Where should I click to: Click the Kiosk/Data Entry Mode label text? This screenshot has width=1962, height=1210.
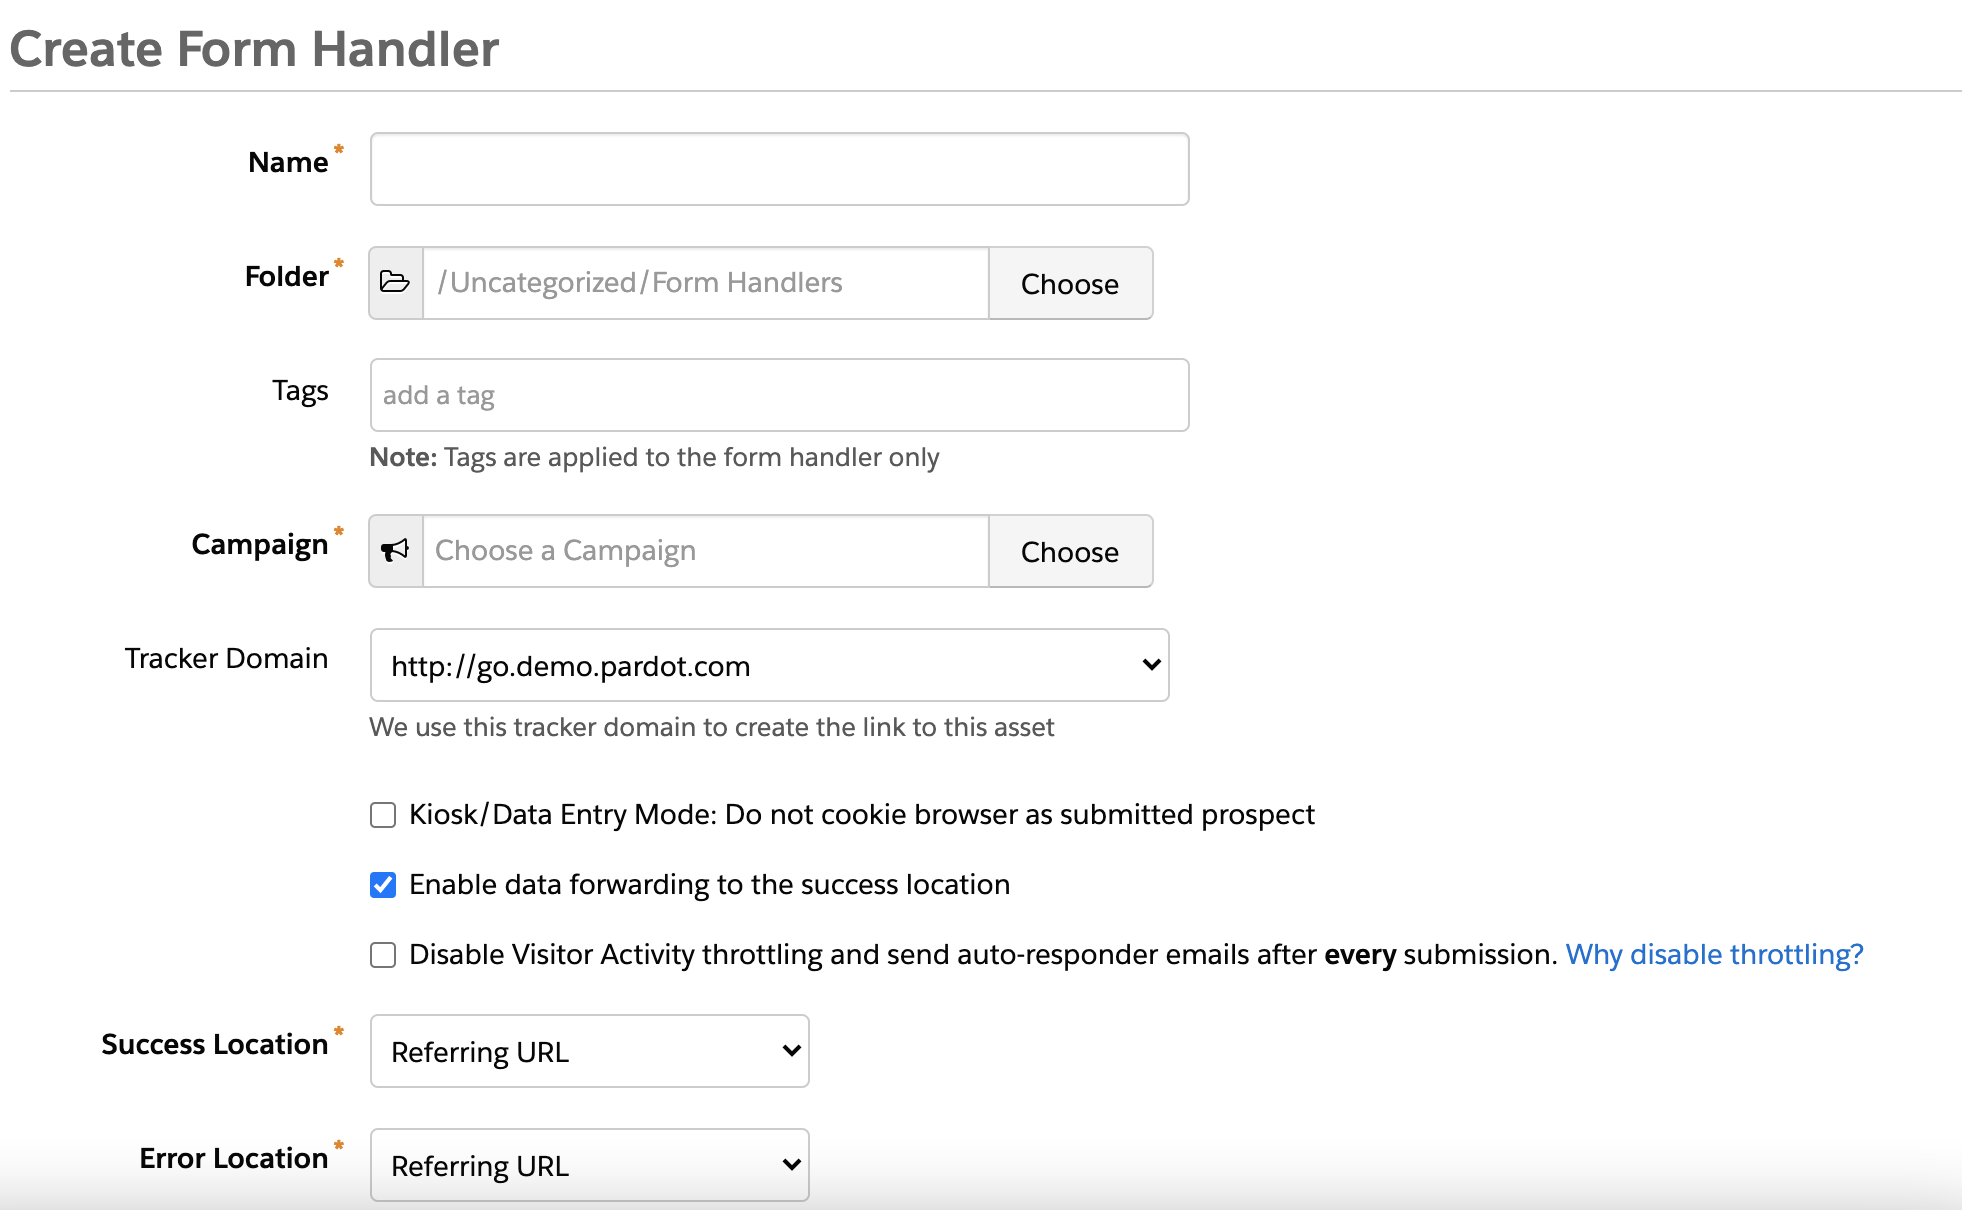click(861, 815)
